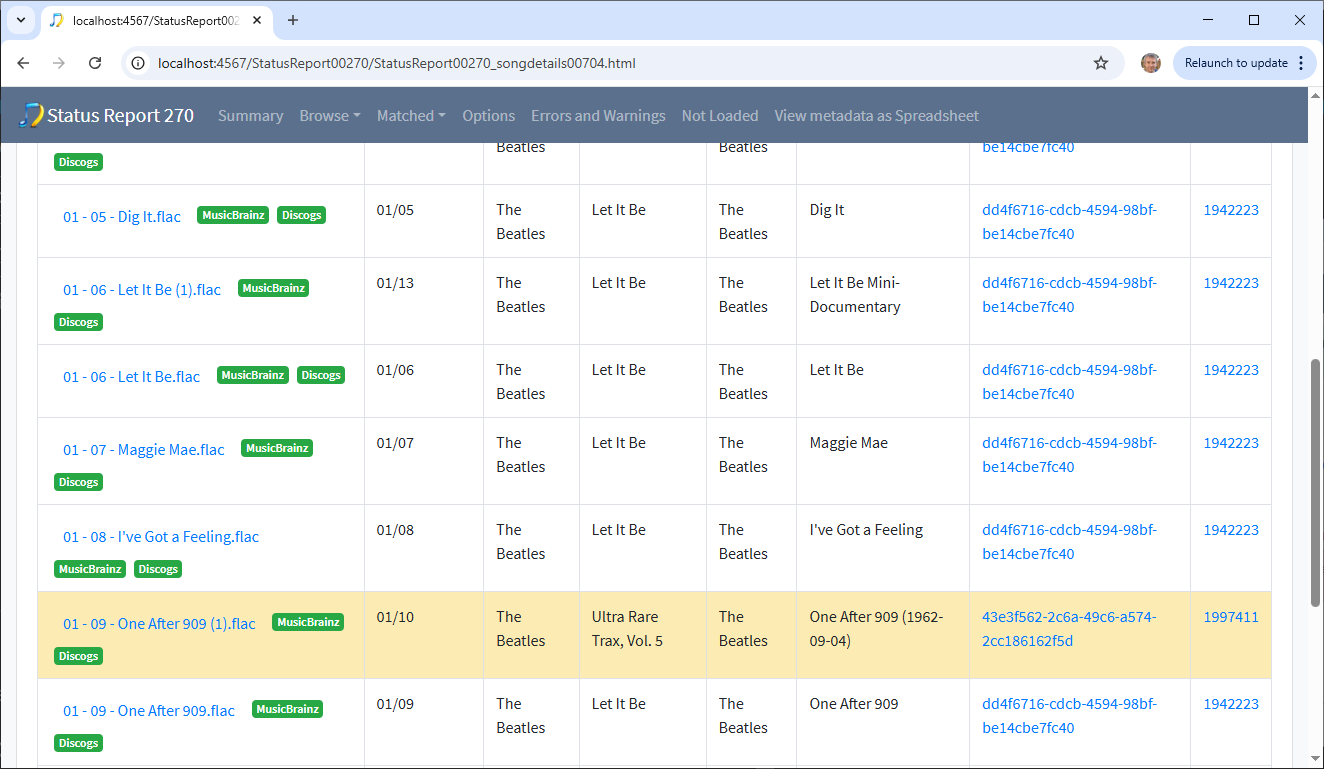Open a new browser tab
Image resolution: width=1324 pixels, height=769 pixels.
[293, 20]
